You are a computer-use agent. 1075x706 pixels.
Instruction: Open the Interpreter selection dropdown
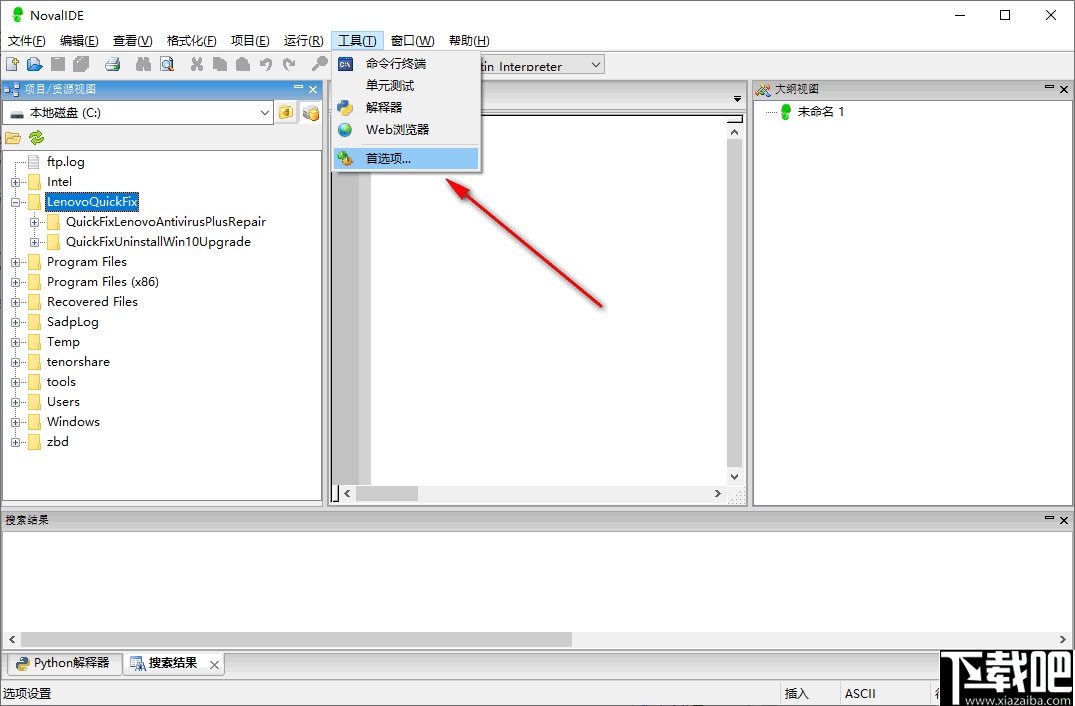(596, 65)
